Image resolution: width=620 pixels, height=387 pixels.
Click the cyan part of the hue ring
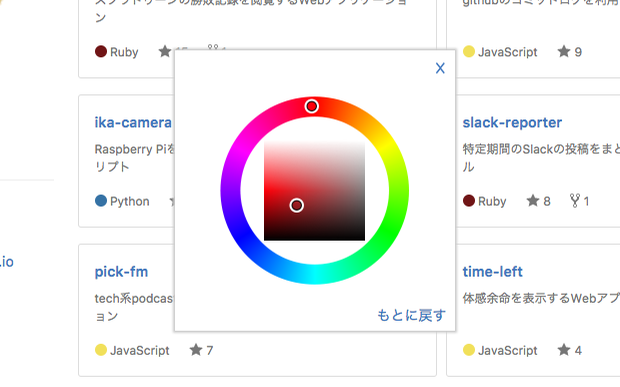(315, 274)
